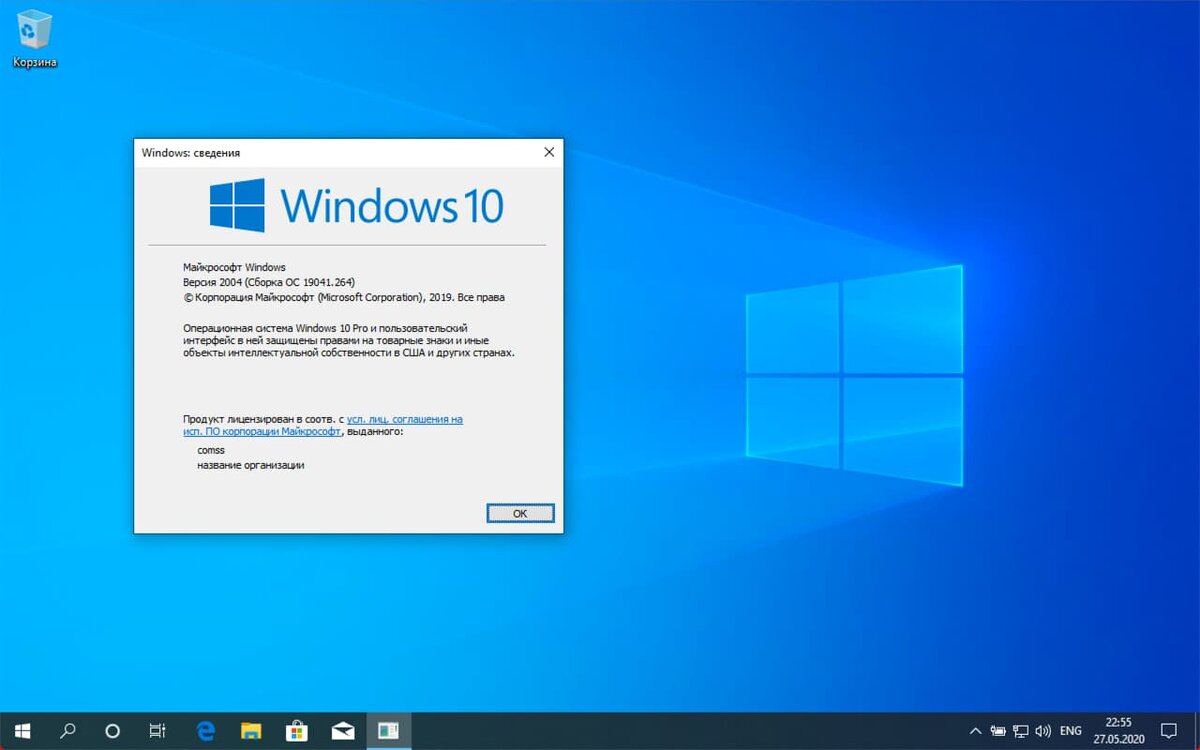
Task: Click the 'название организации' text
Action: pyautogui.click(x=250, y=465)
